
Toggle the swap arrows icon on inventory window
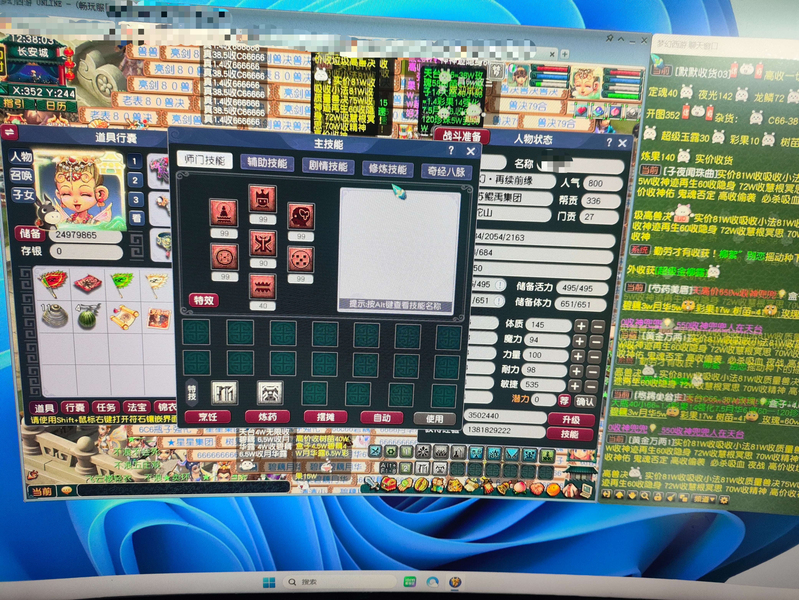click(10, 133)
